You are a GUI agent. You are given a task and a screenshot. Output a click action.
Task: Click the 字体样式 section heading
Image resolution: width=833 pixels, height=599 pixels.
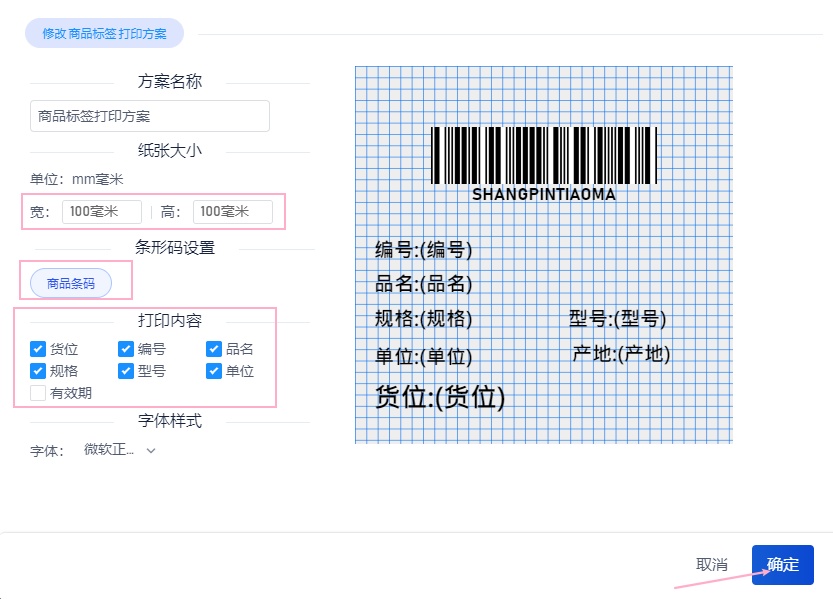coord(170,421)
